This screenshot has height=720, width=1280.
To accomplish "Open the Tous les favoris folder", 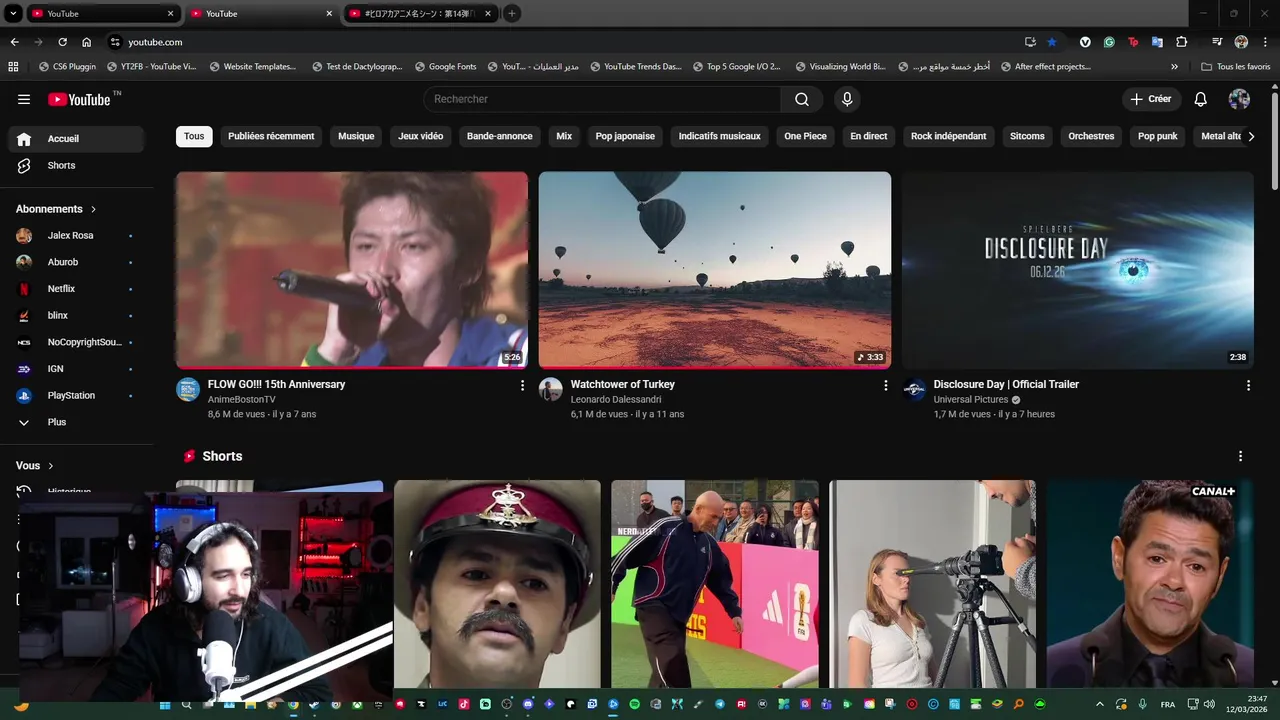I will [1236, 67].
